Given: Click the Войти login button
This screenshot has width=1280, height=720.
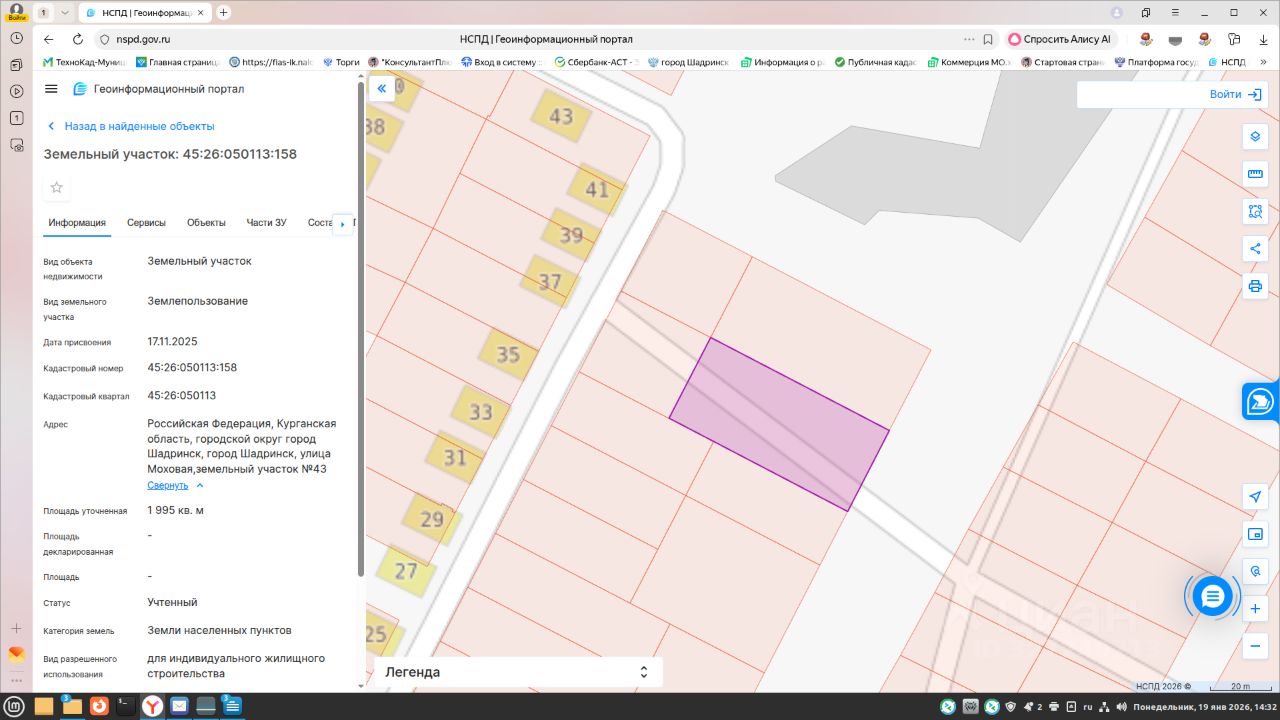Looking at the screenshot, I should coord(1235,94).
